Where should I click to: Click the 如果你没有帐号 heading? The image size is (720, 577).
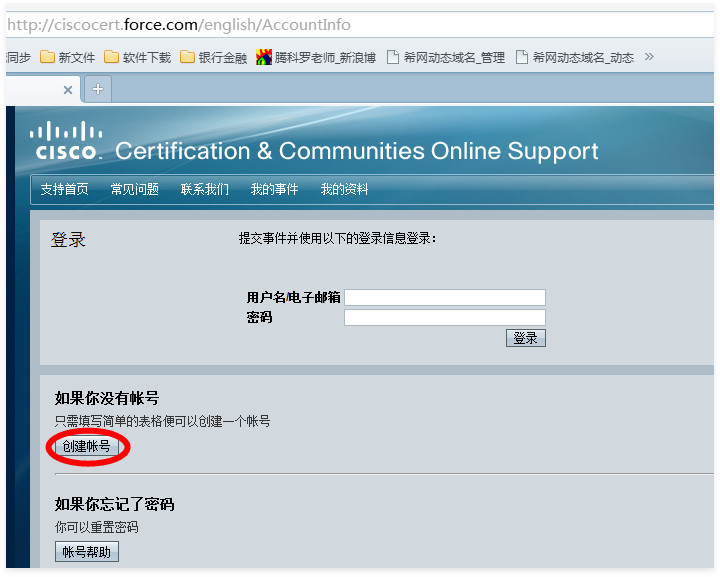107,398
